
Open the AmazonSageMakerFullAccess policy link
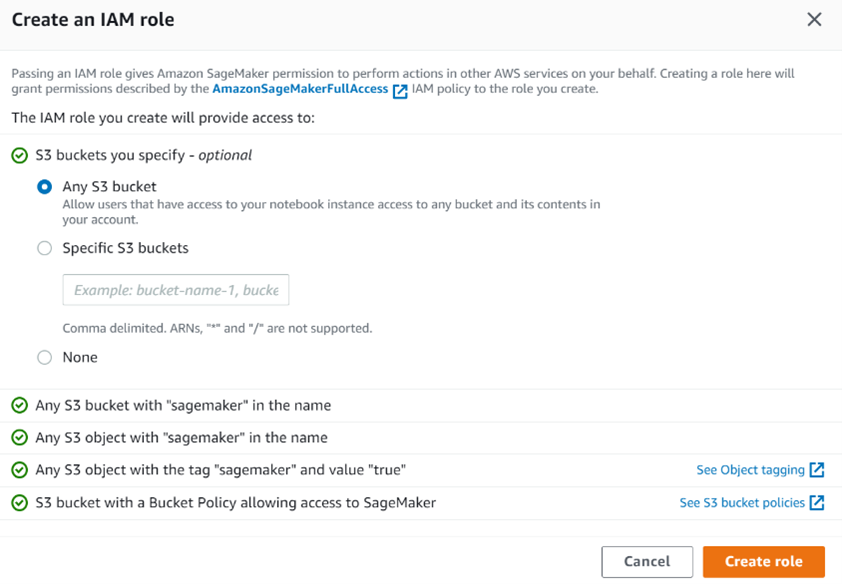(x=300, y=89)
